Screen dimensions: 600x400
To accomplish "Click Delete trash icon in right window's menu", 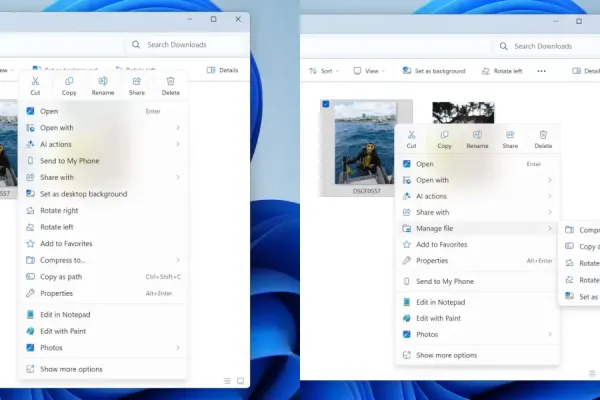I will (x=543, y=135).
